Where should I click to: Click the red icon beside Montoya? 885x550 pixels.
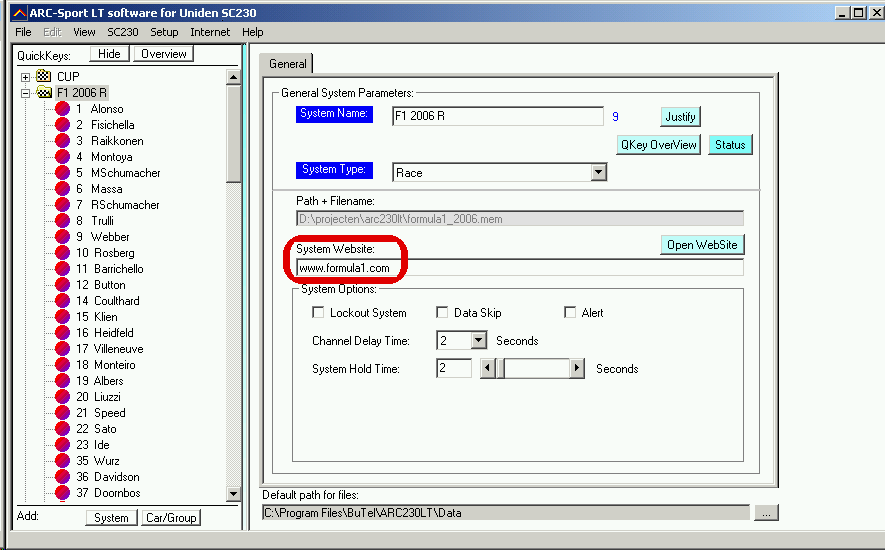tap(63, 156)
